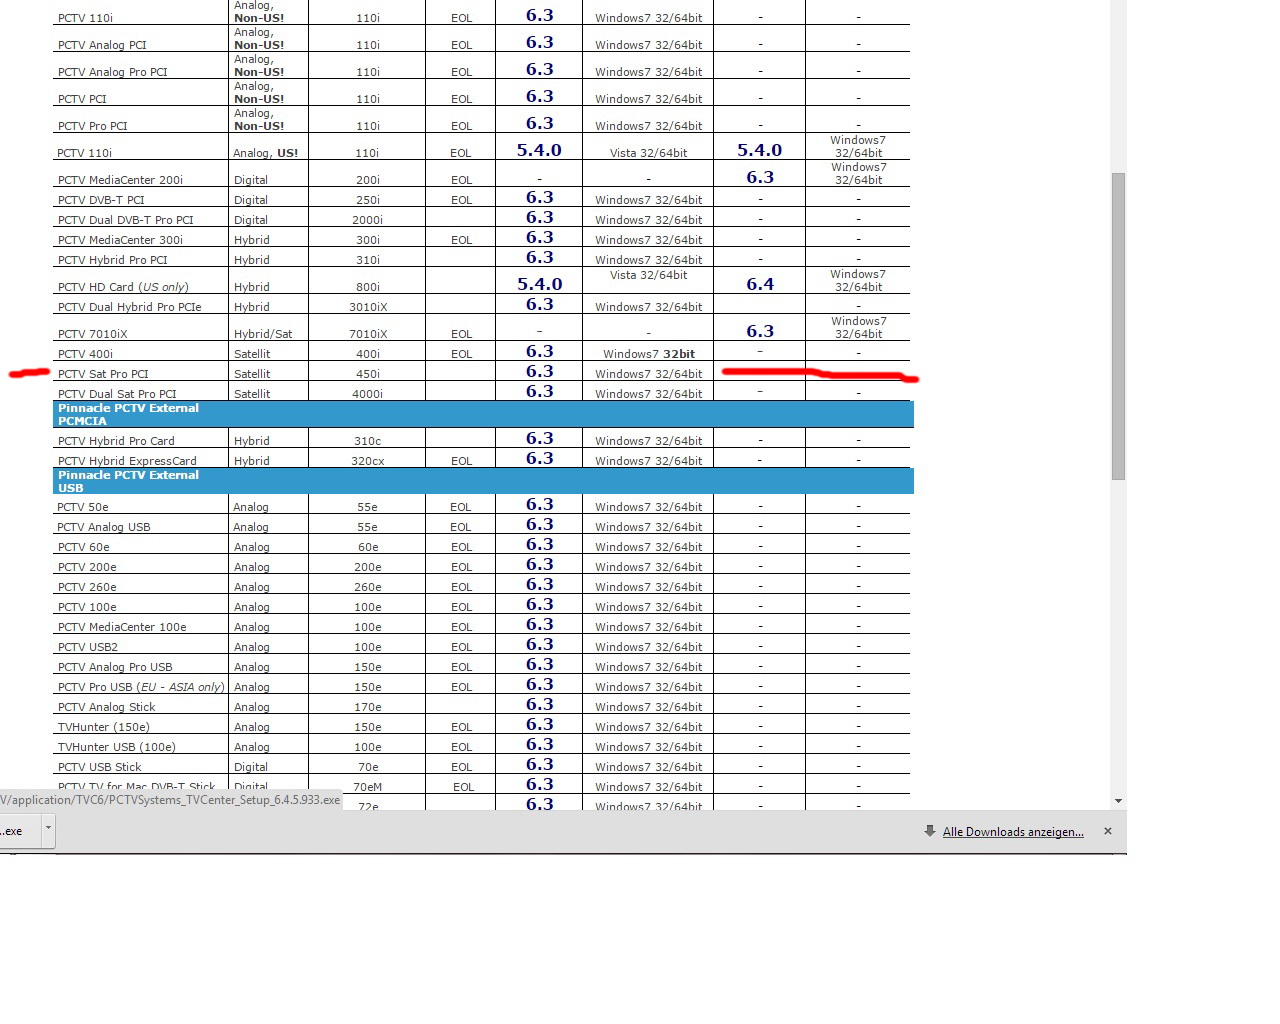This screenshot has width=1280, height=1024.
Task: Click the 'PCTV Analog USB' product name
Action: tap(104, 527)
